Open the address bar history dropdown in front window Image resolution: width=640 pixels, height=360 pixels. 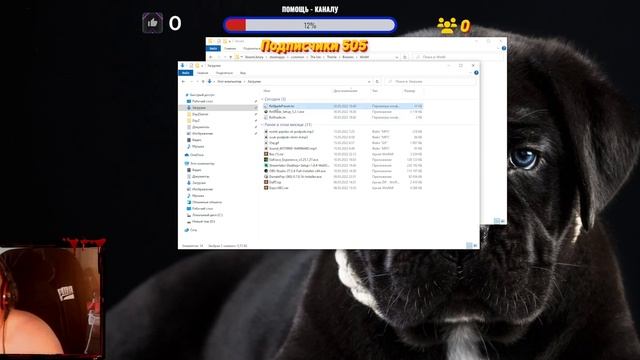point(369,82)
